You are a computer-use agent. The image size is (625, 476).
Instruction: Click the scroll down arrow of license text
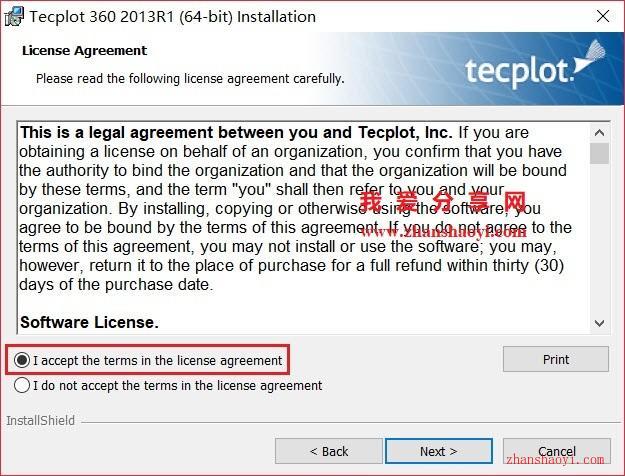coord(599,323)
